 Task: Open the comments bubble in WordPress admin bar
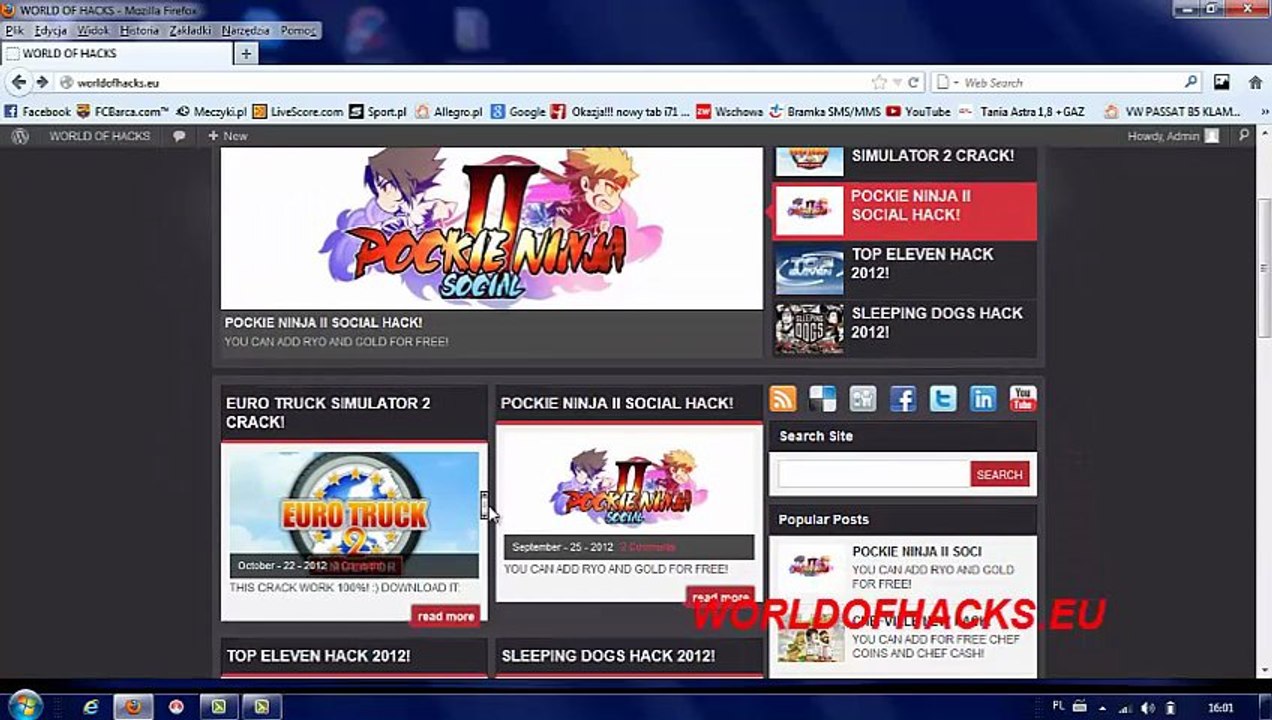(179, 136)
